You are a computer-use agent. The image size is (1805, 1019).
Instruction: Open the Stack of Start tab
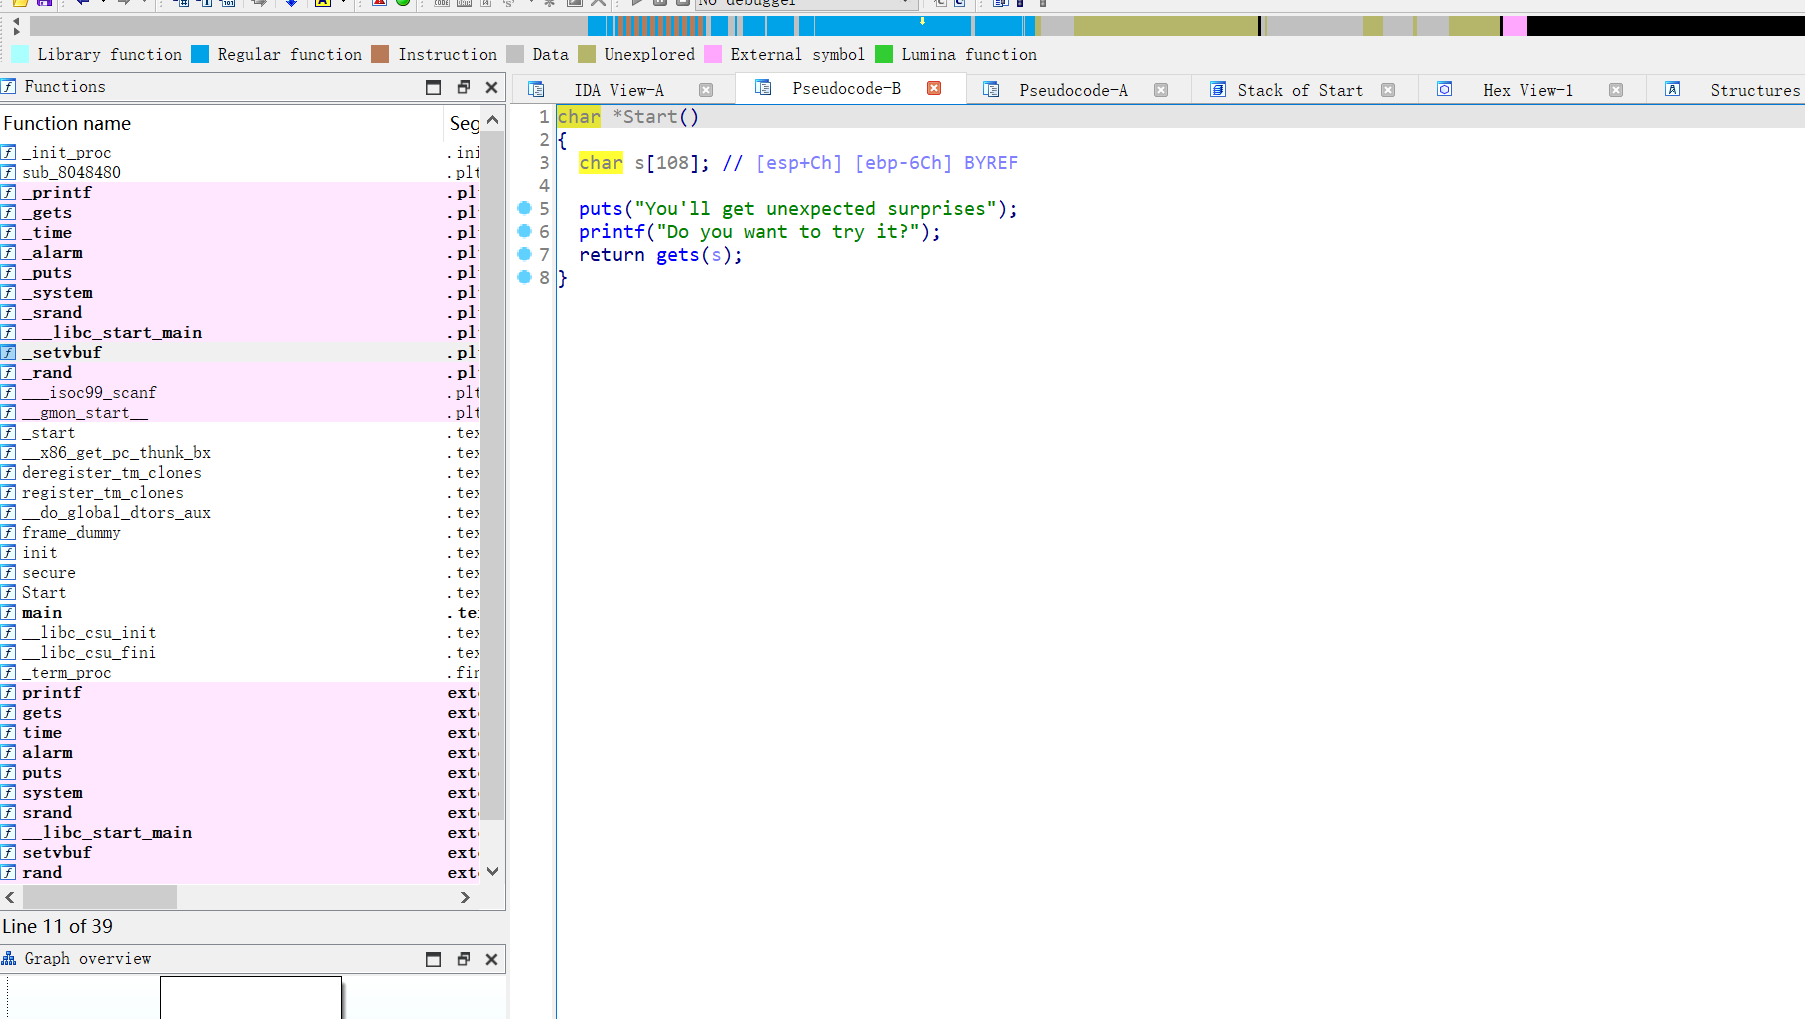(1299, 90)
